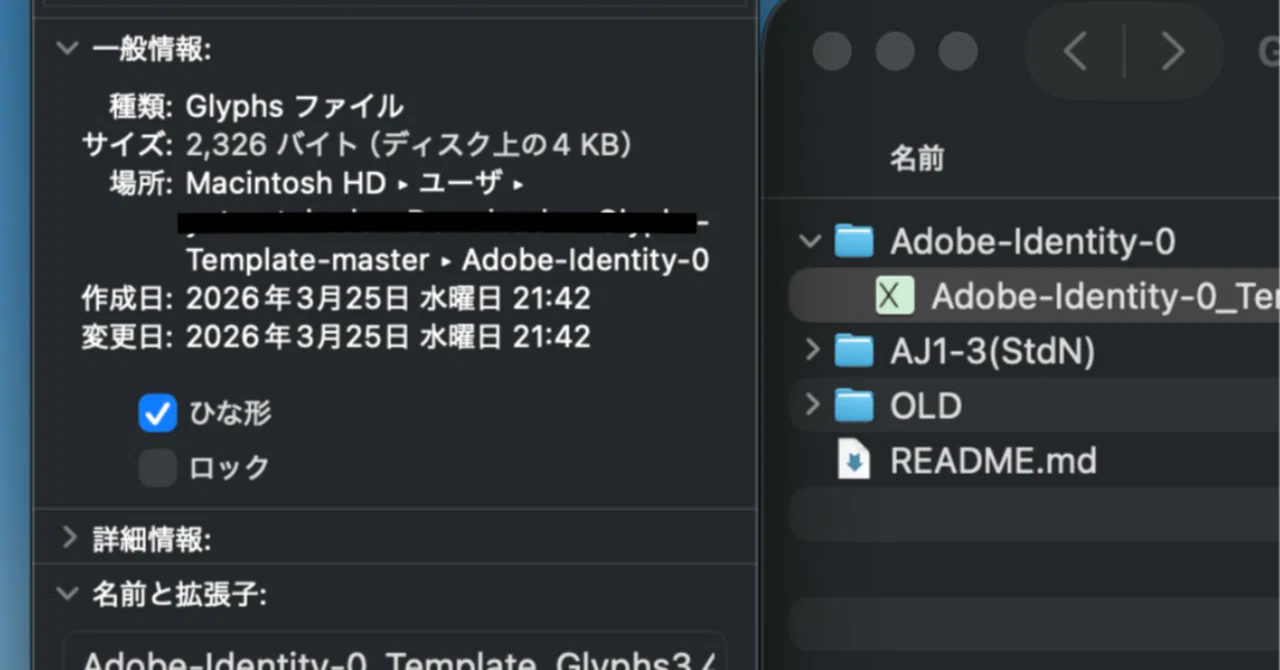This screenshot has width=1280, height=670.
Task: Click the Adobe-Identity-0 folder icon
Action: (x=853, y=241)
